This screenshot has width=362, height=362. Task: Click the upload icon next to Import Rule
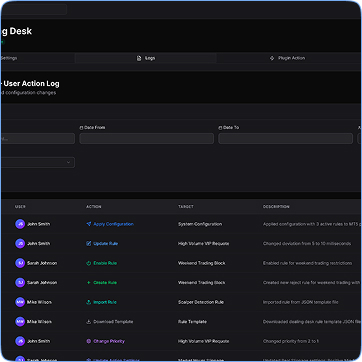point(89,302)
